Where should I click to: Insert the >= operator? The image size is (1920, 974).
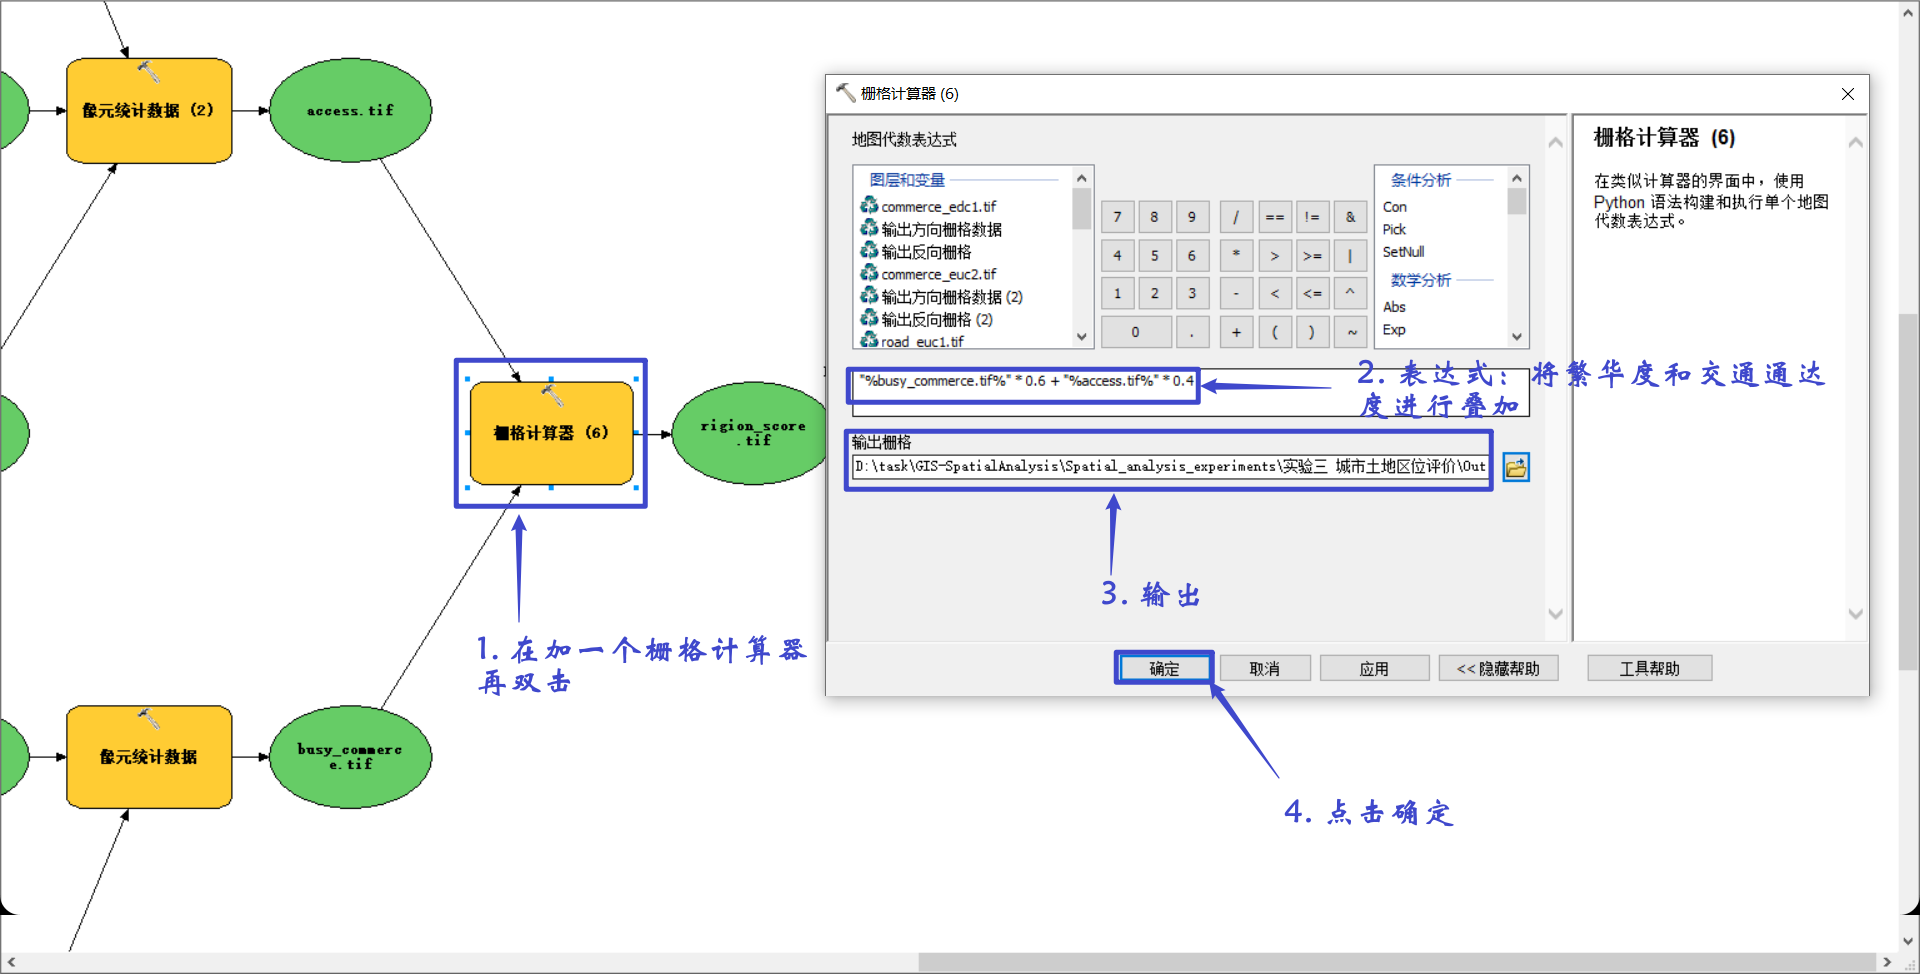coord(1312,255)
